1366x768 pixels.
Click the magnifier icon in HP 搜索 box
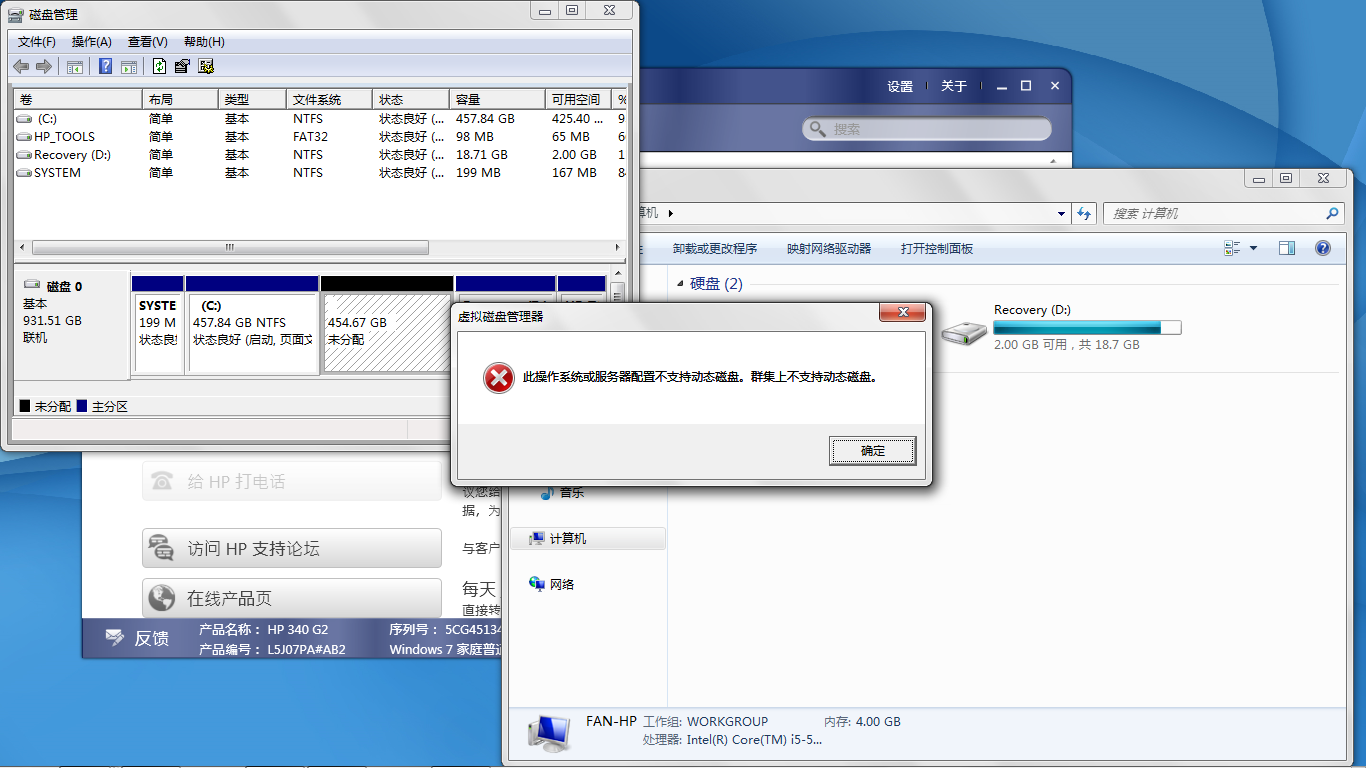point(817,129)
